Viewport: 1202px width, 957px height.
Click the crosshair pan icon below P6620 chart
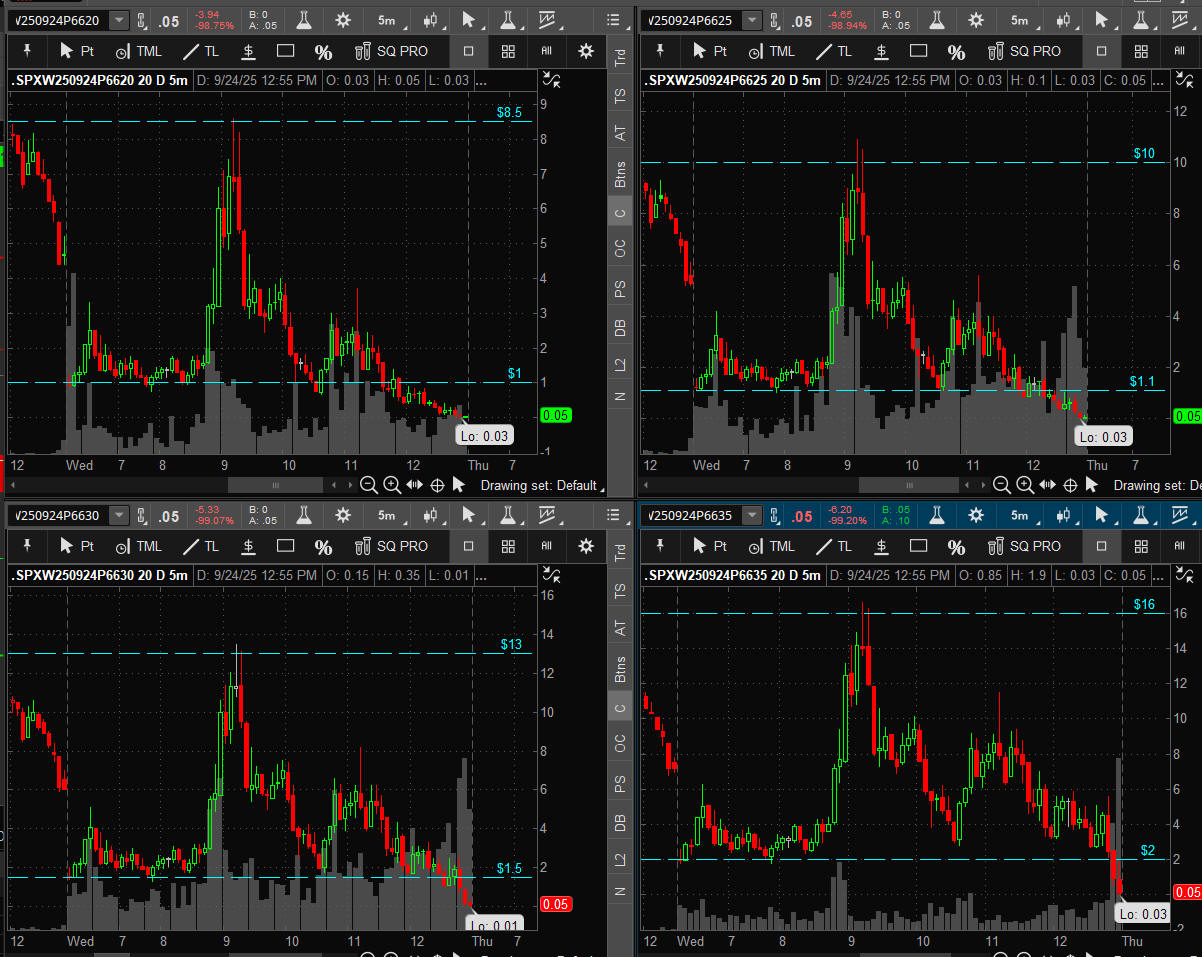coord(437,485)
